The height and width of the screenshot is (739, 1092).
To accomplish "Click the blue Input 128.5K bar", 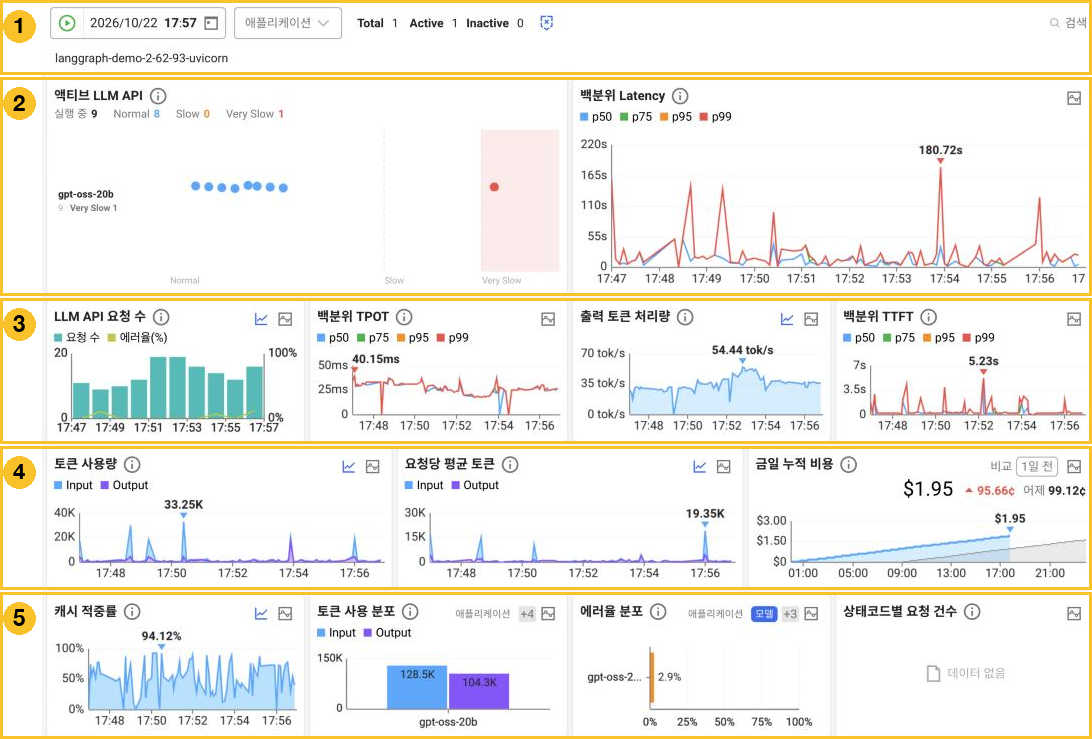I will point(416,687).
